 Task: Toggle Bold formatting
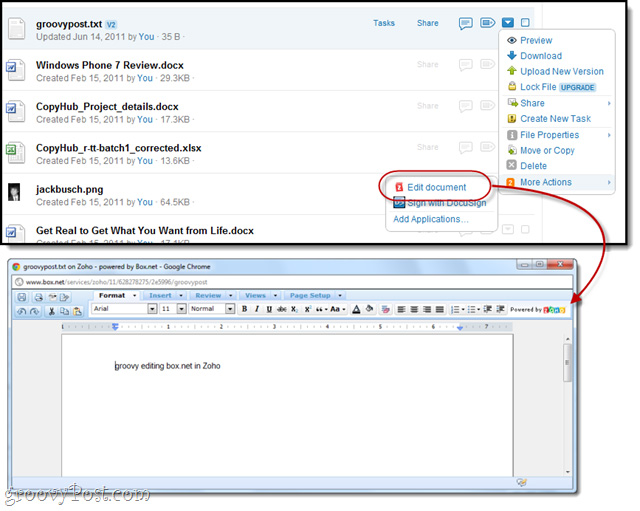(244, 309)
